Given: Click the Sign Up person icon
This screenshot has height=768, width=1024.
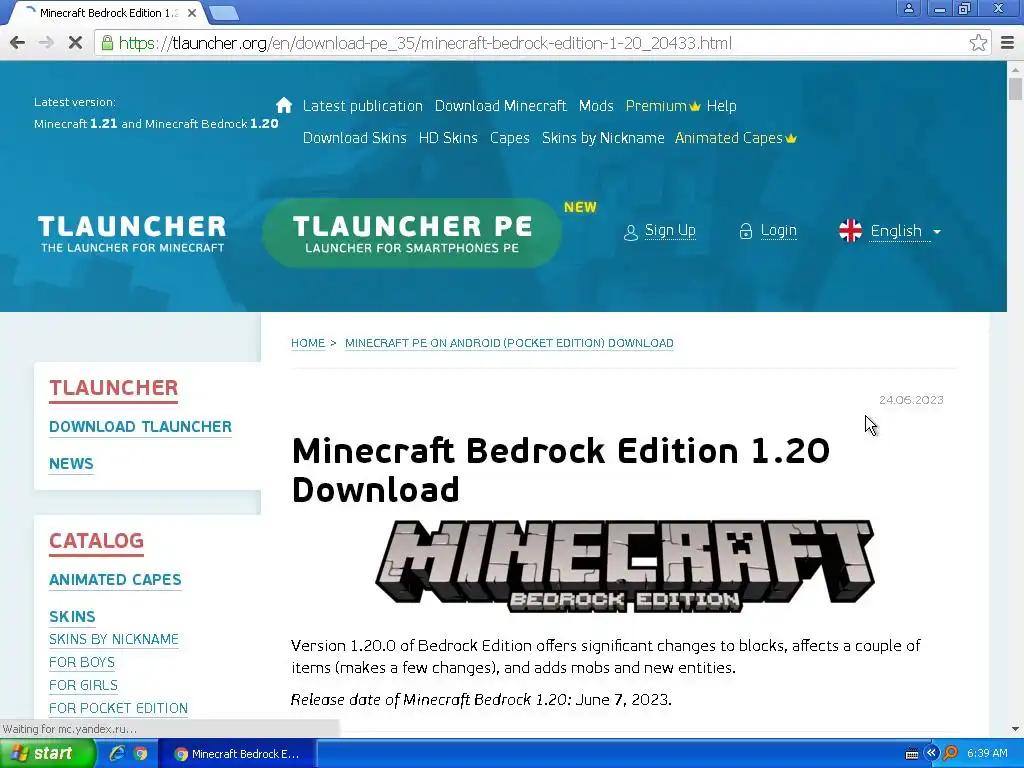Looking at the screenshot, I should pyautogui.click(x=630, y=232).
